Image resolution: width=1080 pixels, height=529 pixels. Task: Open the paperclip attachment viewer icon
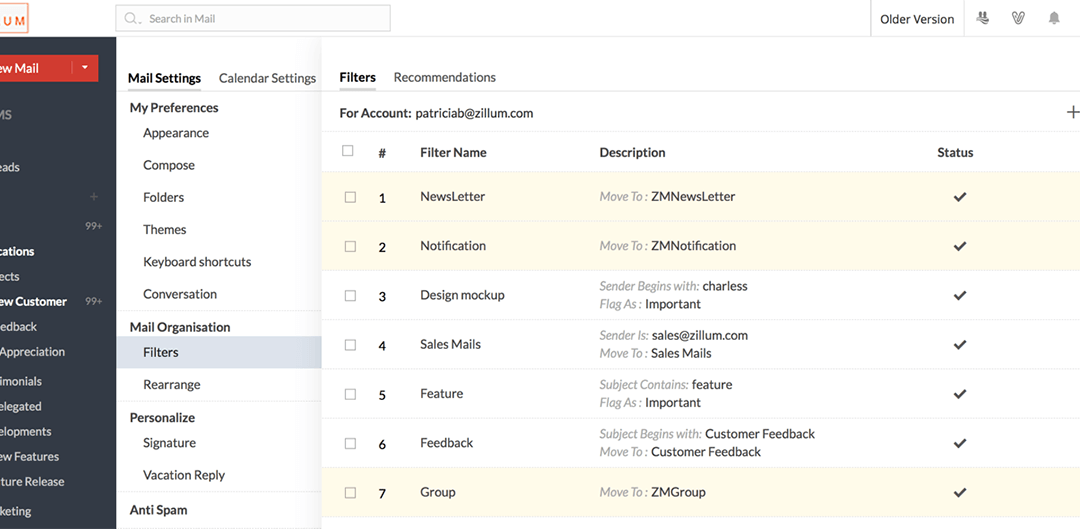point(1018,18)
